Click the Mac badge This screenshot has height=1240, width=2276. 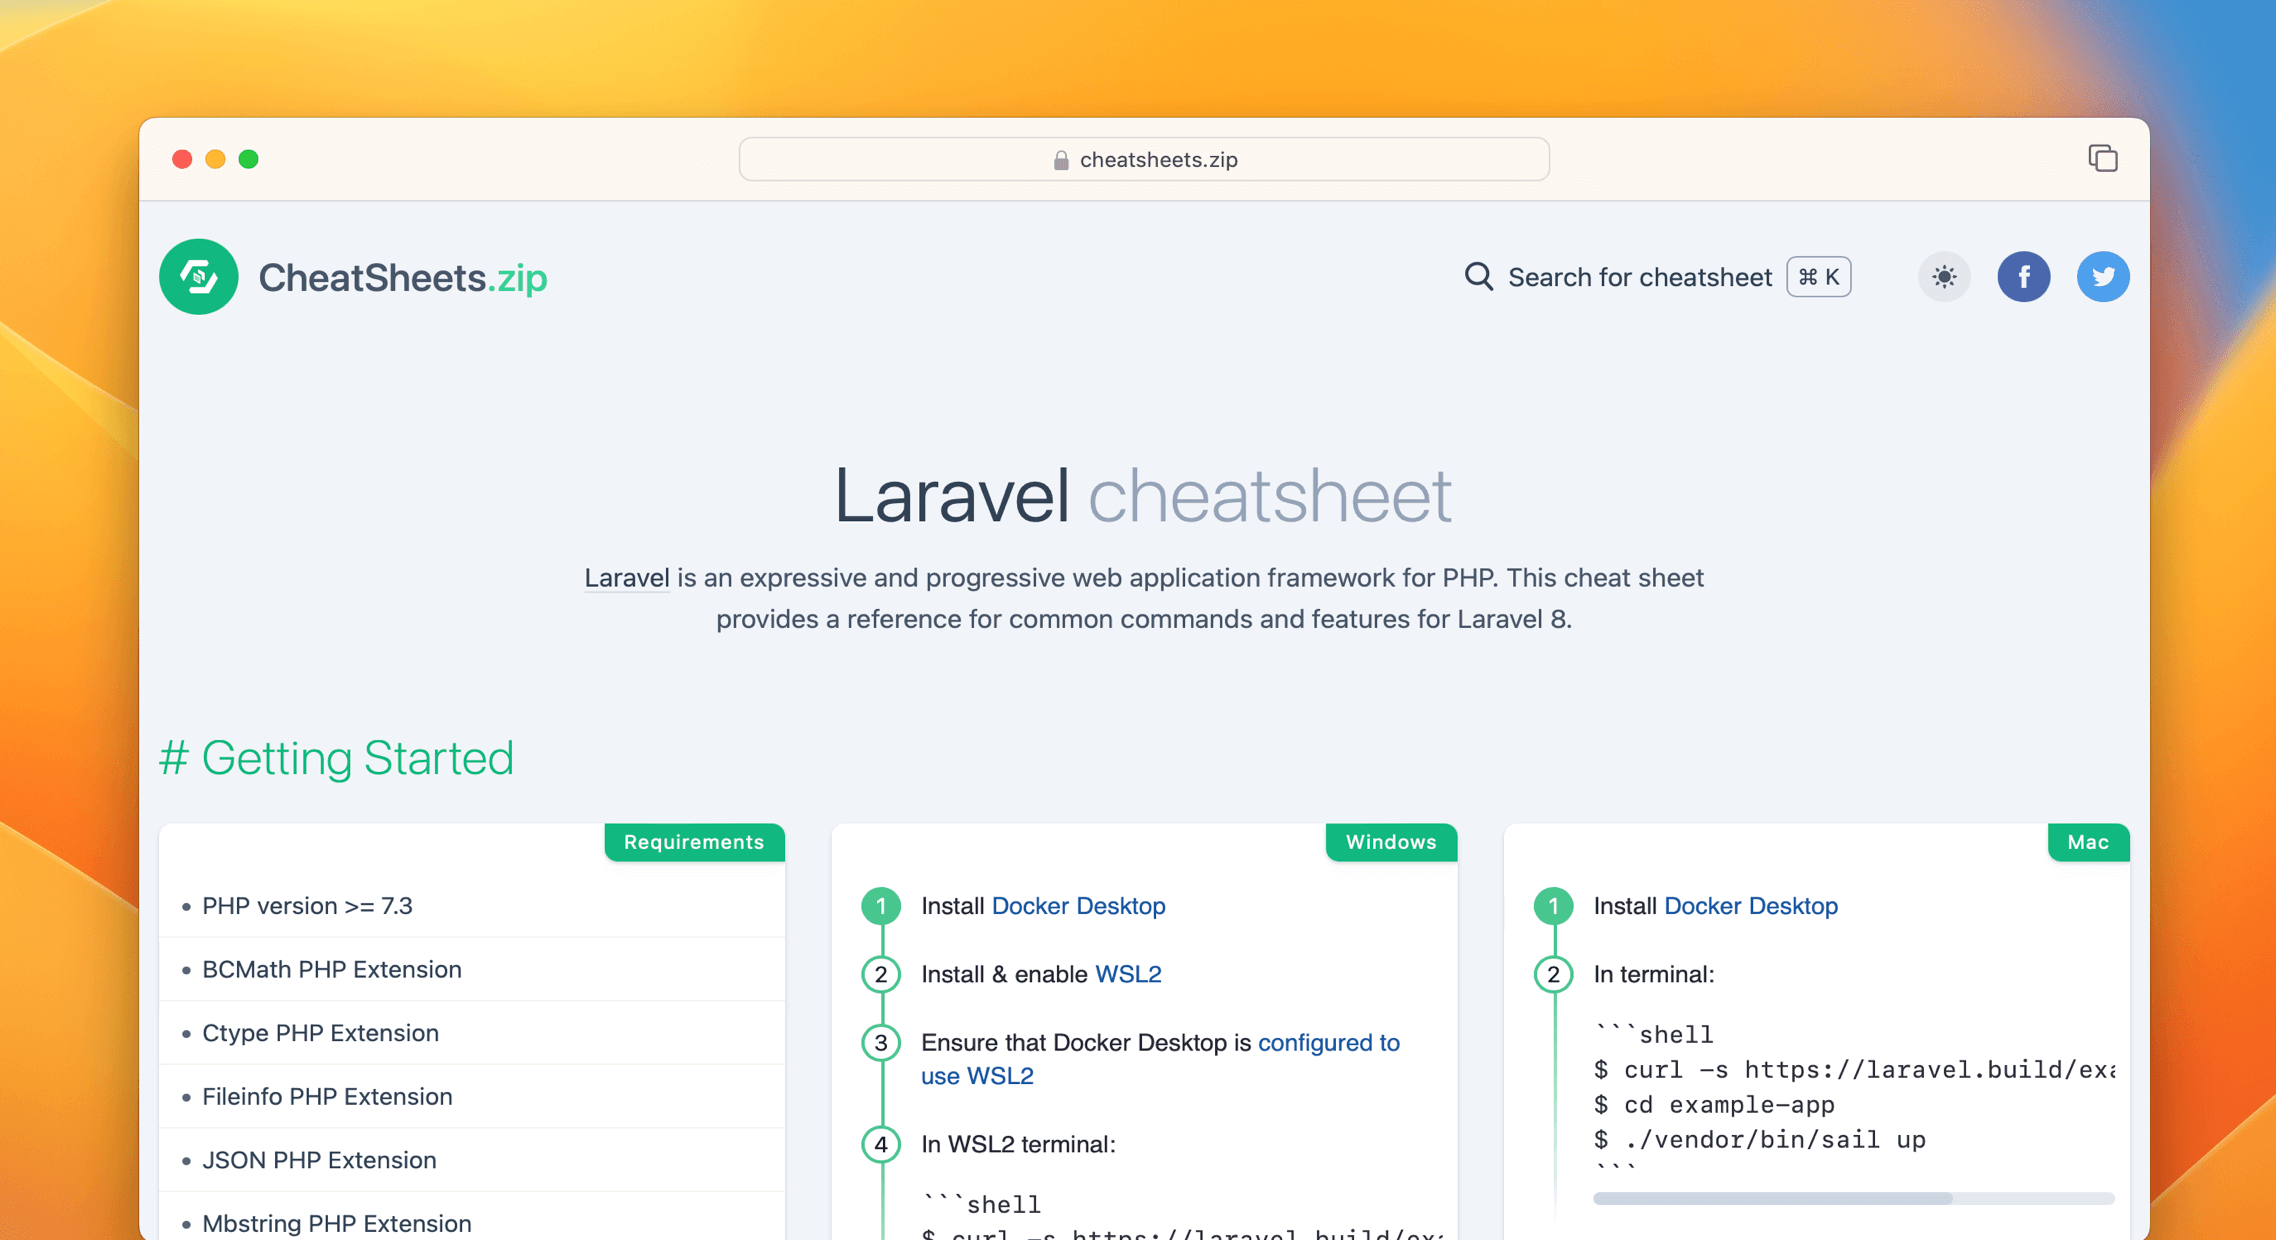pyautogui.click(x=2088, y=842)
